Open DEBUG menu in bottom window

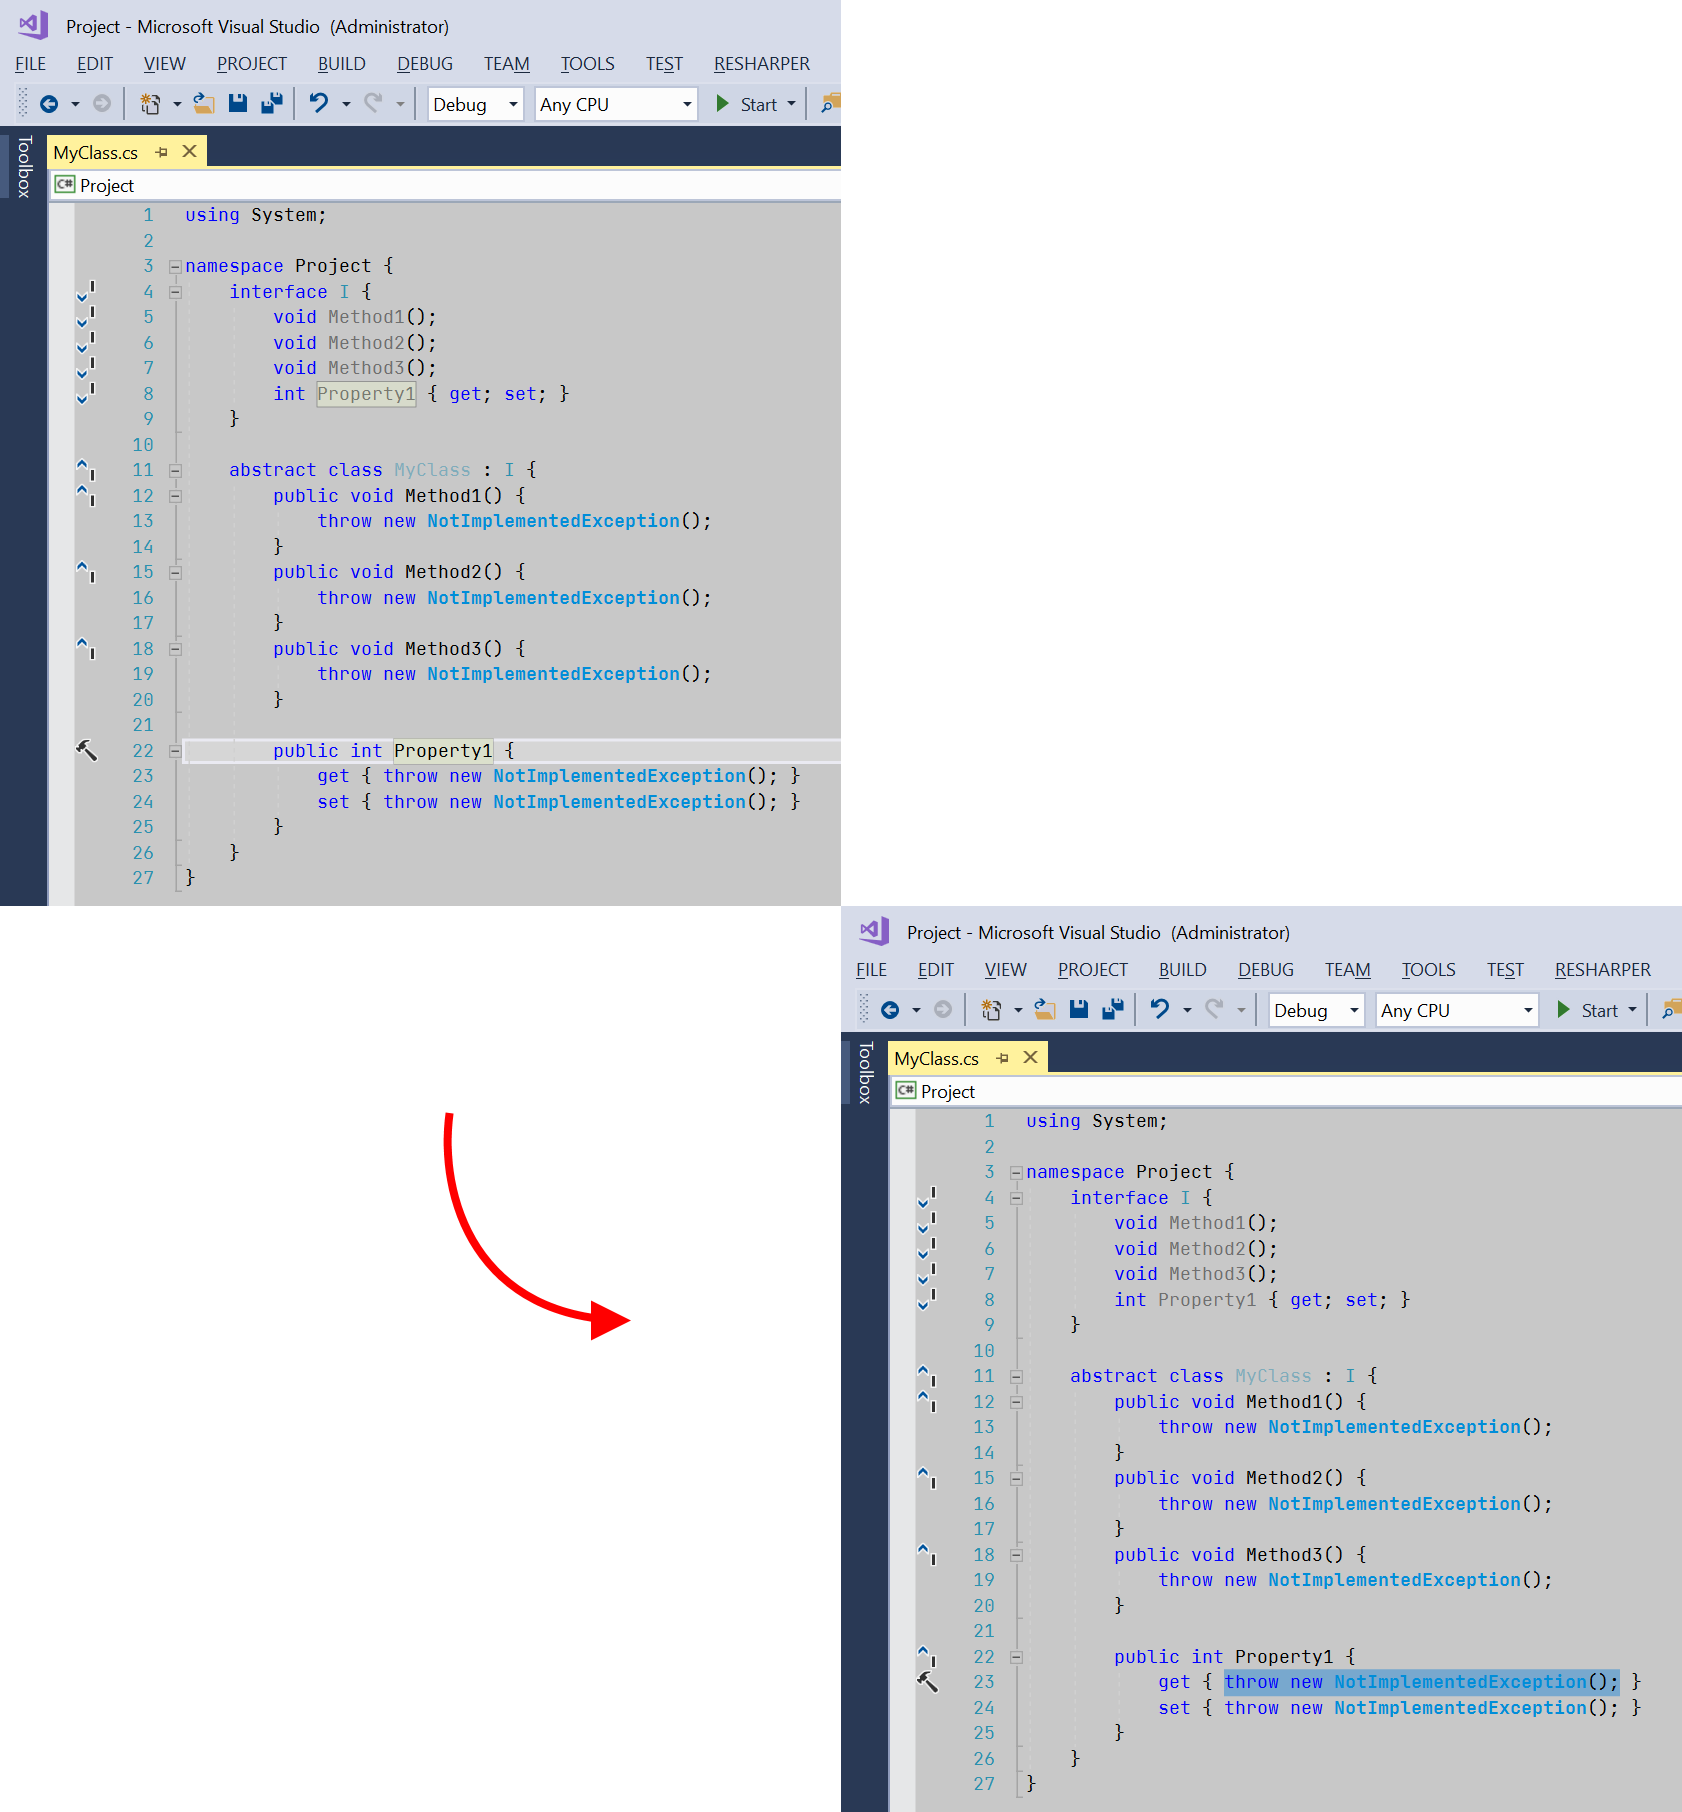pos(1266,969)
